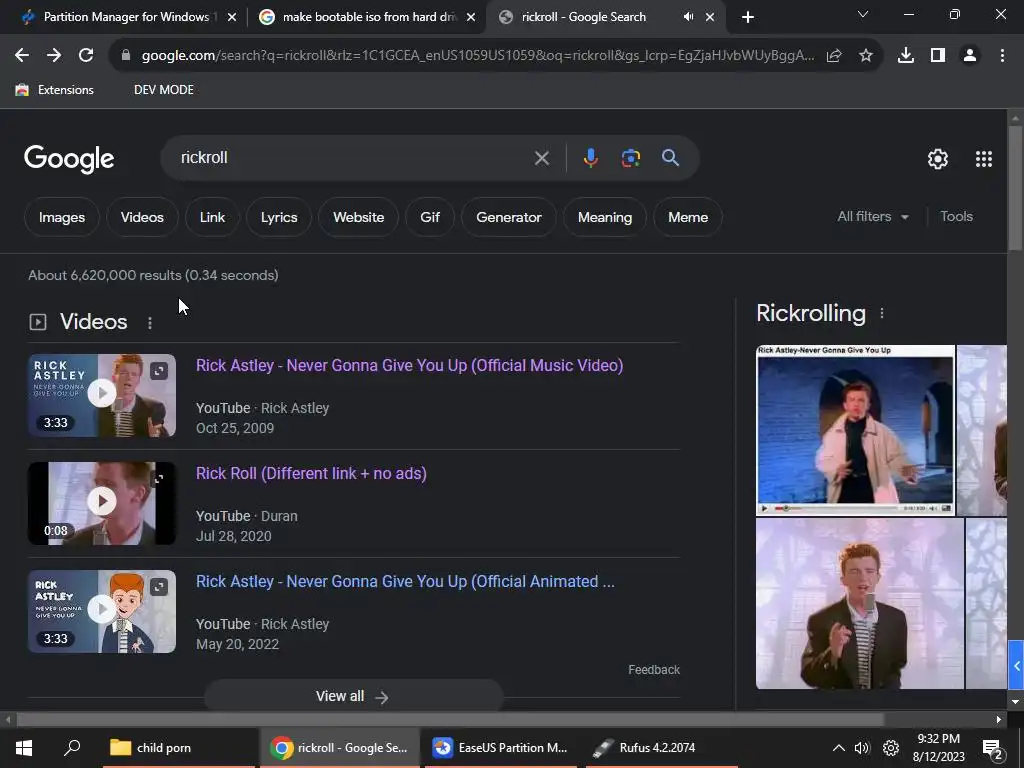Go back using the browser back arrow
The width and height of the screenshot is (1024, 768).
pos(22,56)
